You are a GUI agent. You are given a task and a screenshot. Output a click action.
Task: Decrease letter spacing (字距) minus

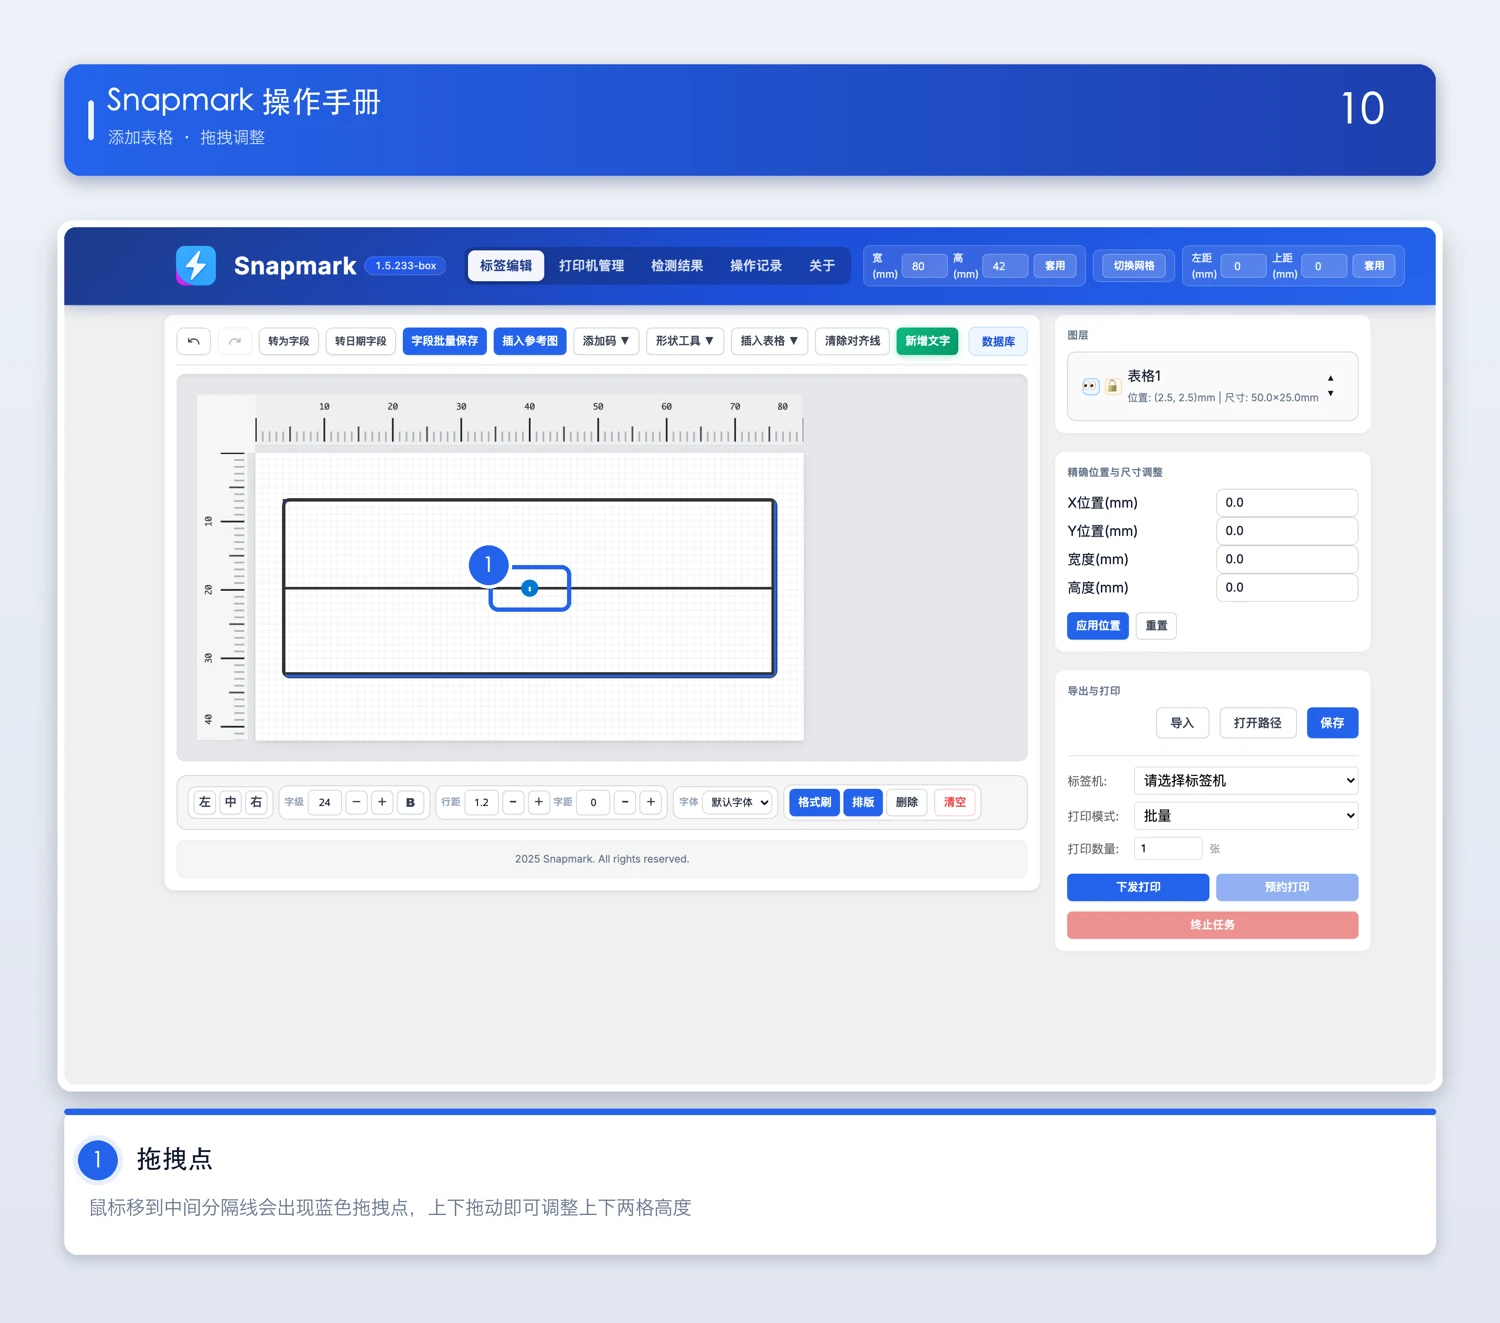625,802
